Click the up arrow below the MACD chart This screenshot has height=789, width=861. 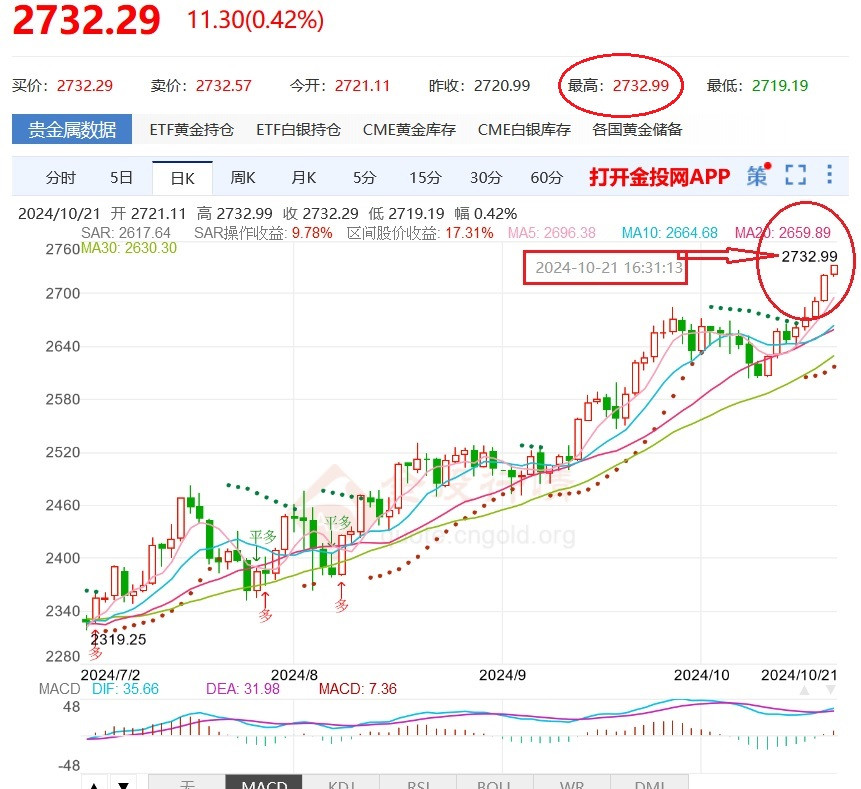(94, 782)
